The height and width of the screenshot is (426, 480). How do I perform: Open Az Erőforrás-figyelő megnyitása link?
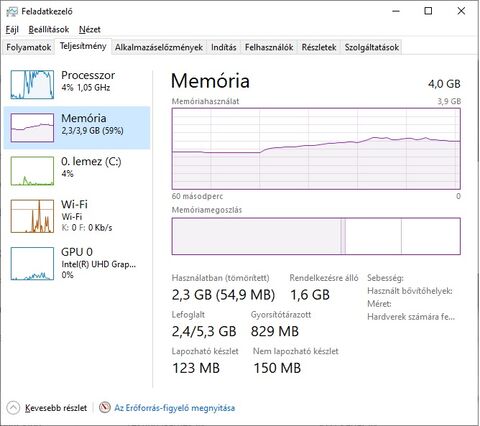tap(175, 408)
